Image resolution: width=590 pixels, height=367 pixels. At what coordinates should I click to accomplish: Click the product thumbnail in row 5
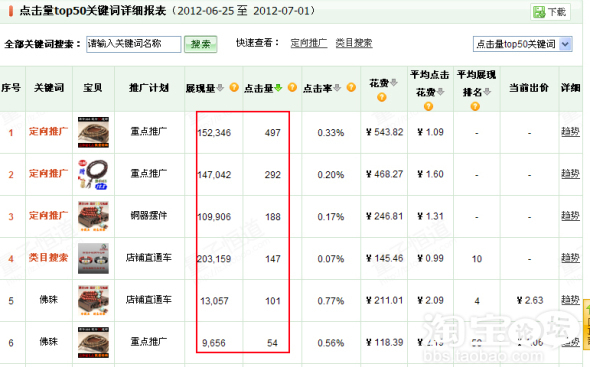pyautogui.click(x=93, y=300)
